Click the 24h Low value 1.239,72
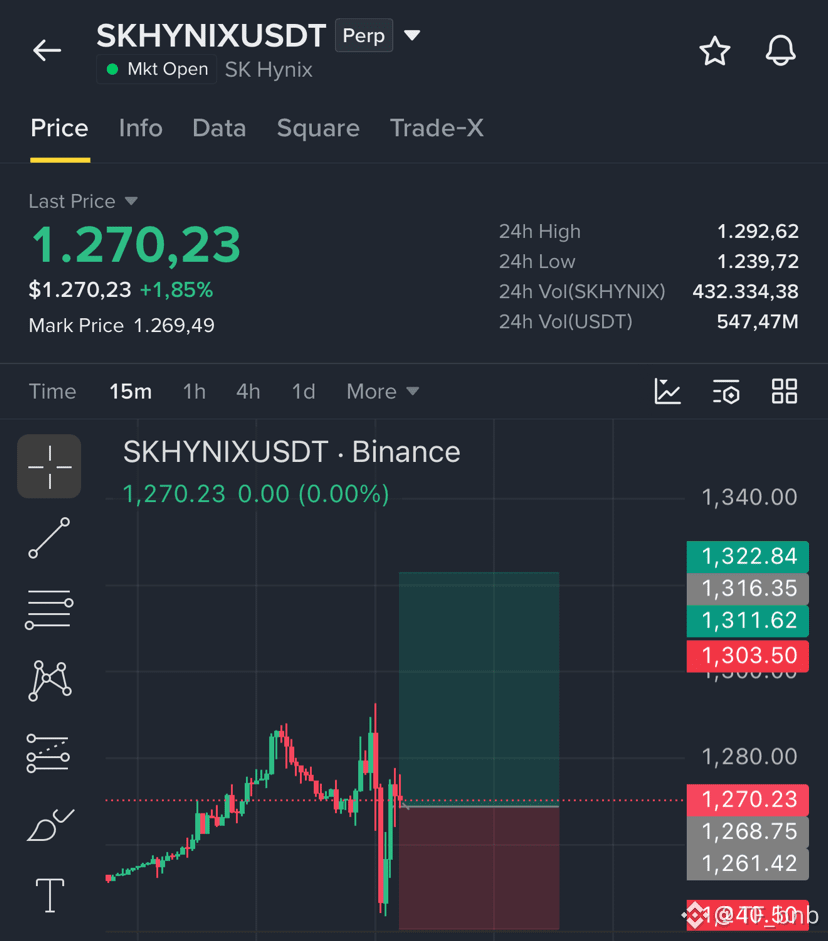This screenshot has width=828, height=941. click(758, 261)
